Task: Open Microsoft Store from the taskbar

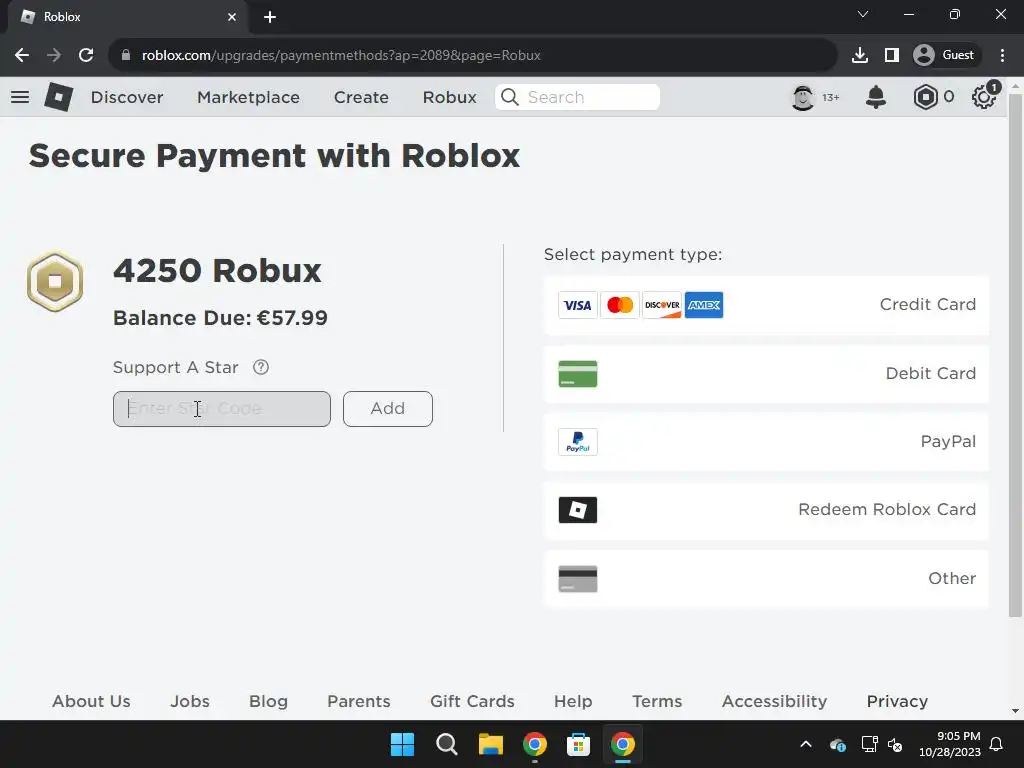Action: click(x=578, y=744)
